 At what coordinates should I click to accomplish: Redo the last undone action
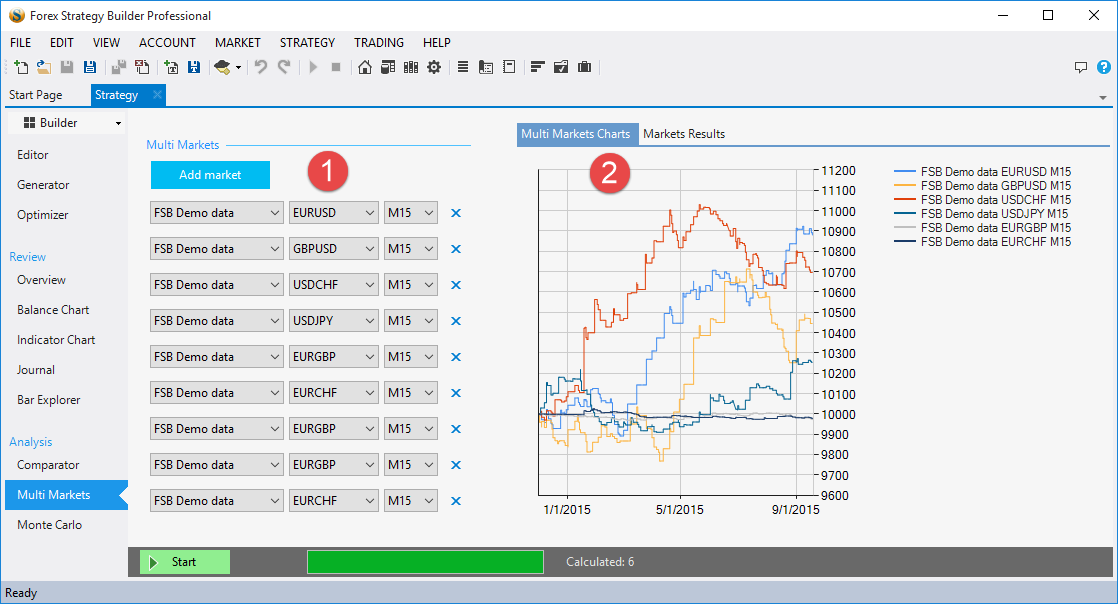tap(284, 67)
